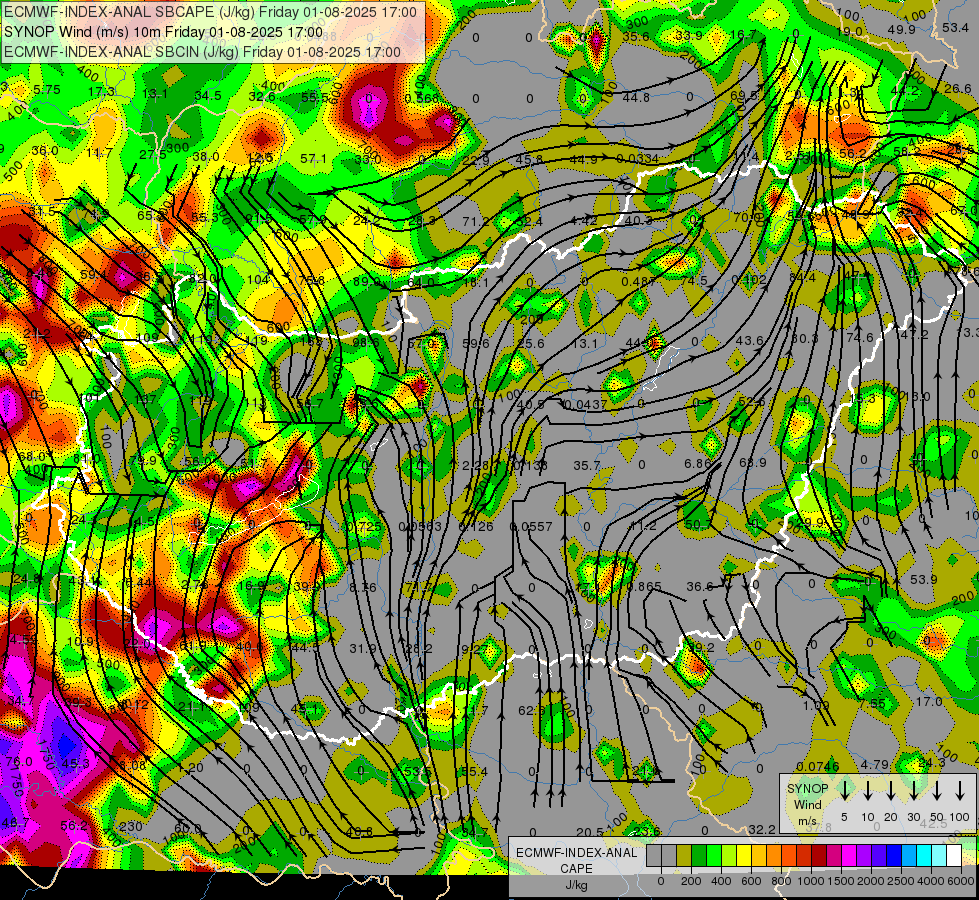Click the 0.0563 value on the map

[x=420, y=527]
